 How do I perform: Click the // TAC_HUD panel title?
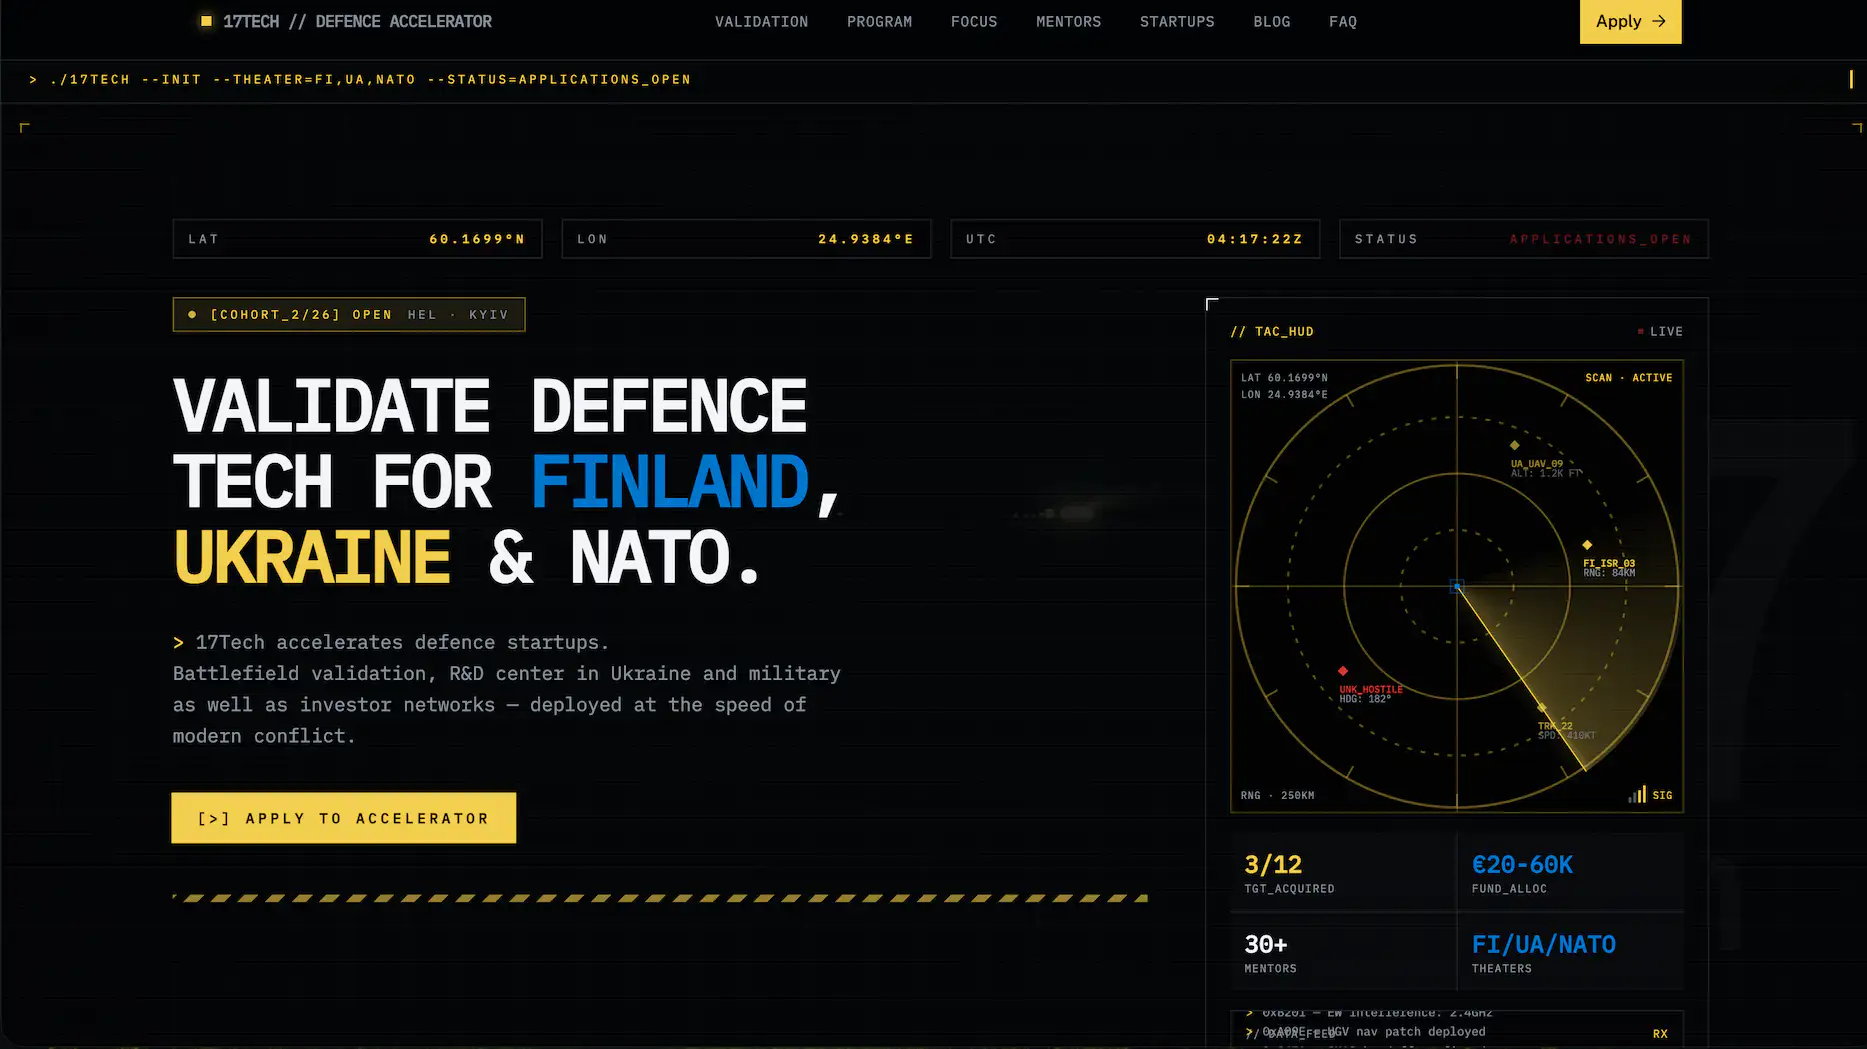point(1272,331)
